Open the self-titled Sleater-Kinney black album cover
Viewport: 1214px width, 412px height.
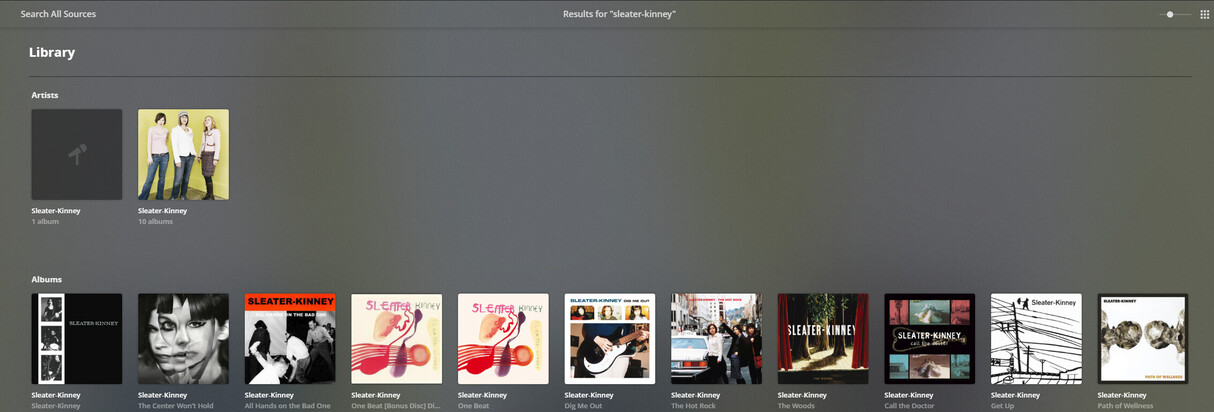77,339
